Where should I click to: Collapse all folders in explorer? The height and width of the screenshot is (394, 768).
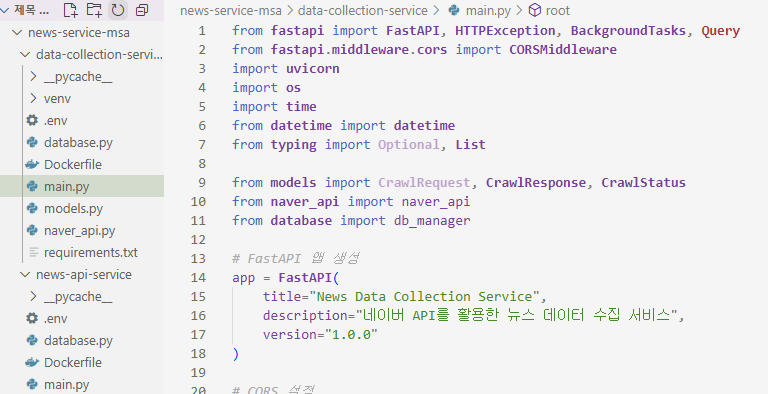pos(142,10)
